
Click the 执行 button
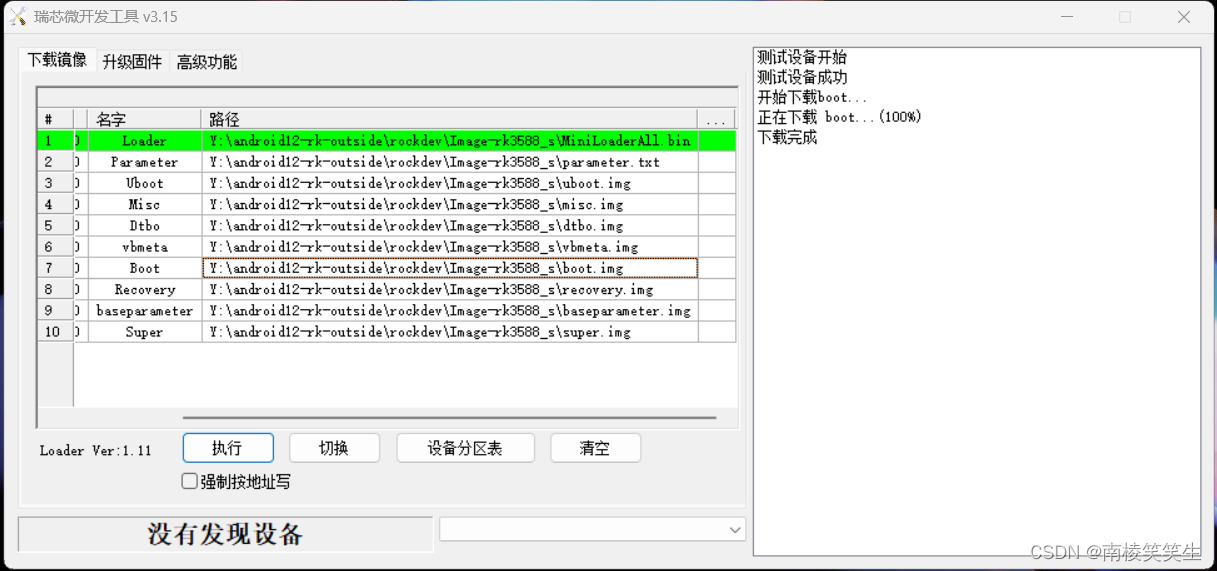(x=228, y=448)
